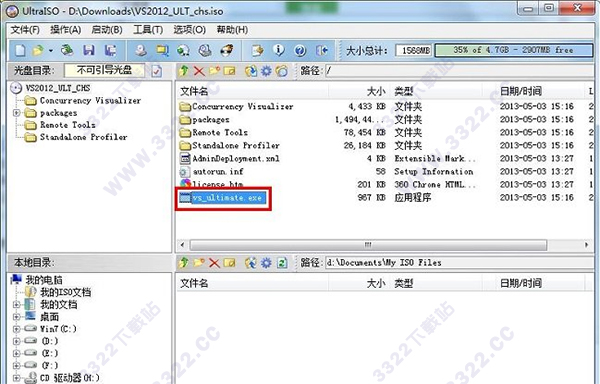The height and width of the screenshot is (384, 600).
Task: Select Concurrency Visualizer in the disc tree
Action: pos(90,101)
